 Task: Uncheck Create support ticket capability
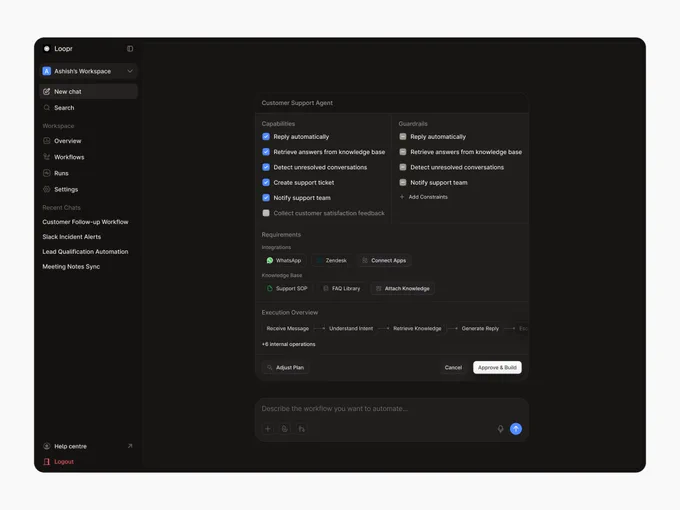click(266, 183)
